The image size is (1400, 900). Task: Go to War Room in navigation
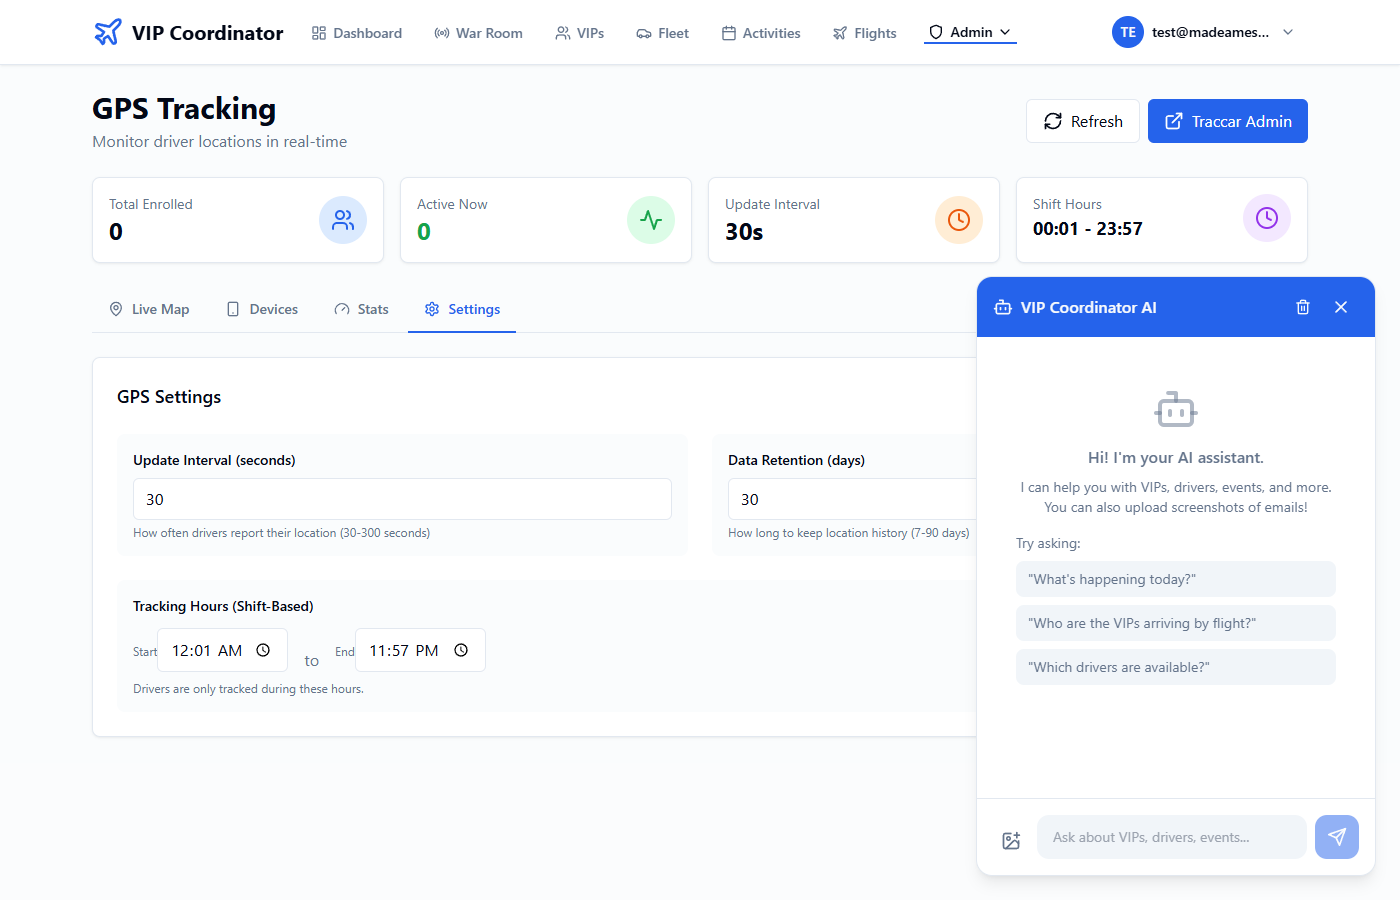478,33
